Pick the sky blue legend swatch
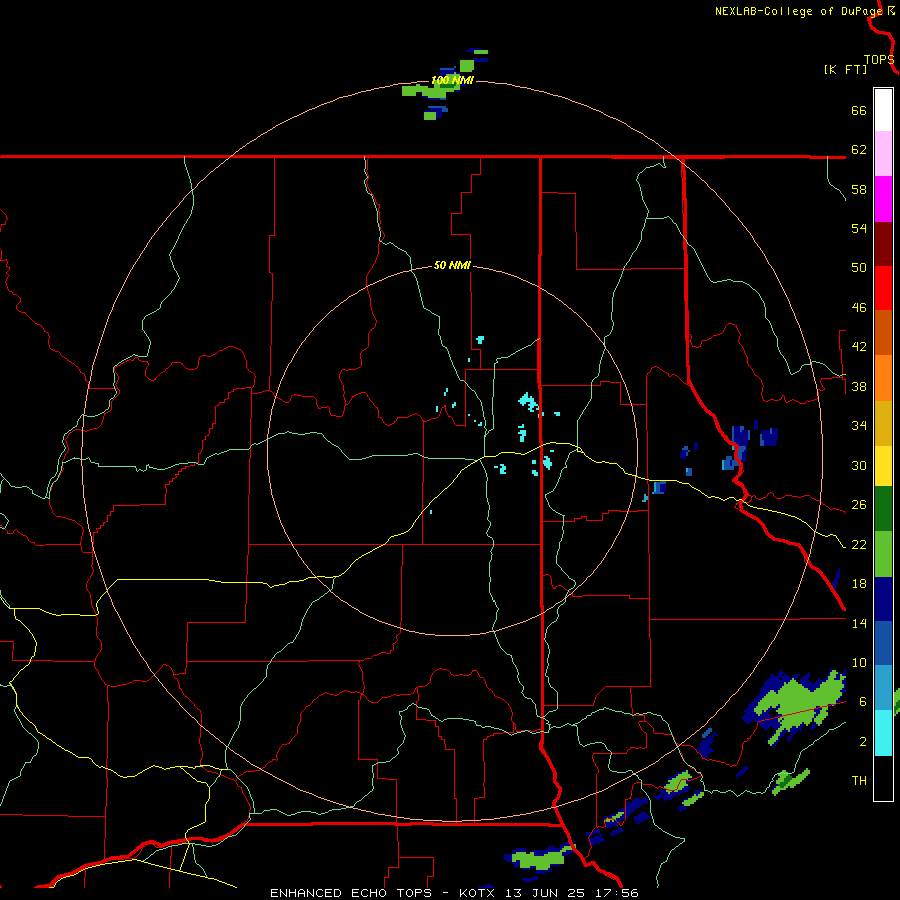 click(883, 688)
